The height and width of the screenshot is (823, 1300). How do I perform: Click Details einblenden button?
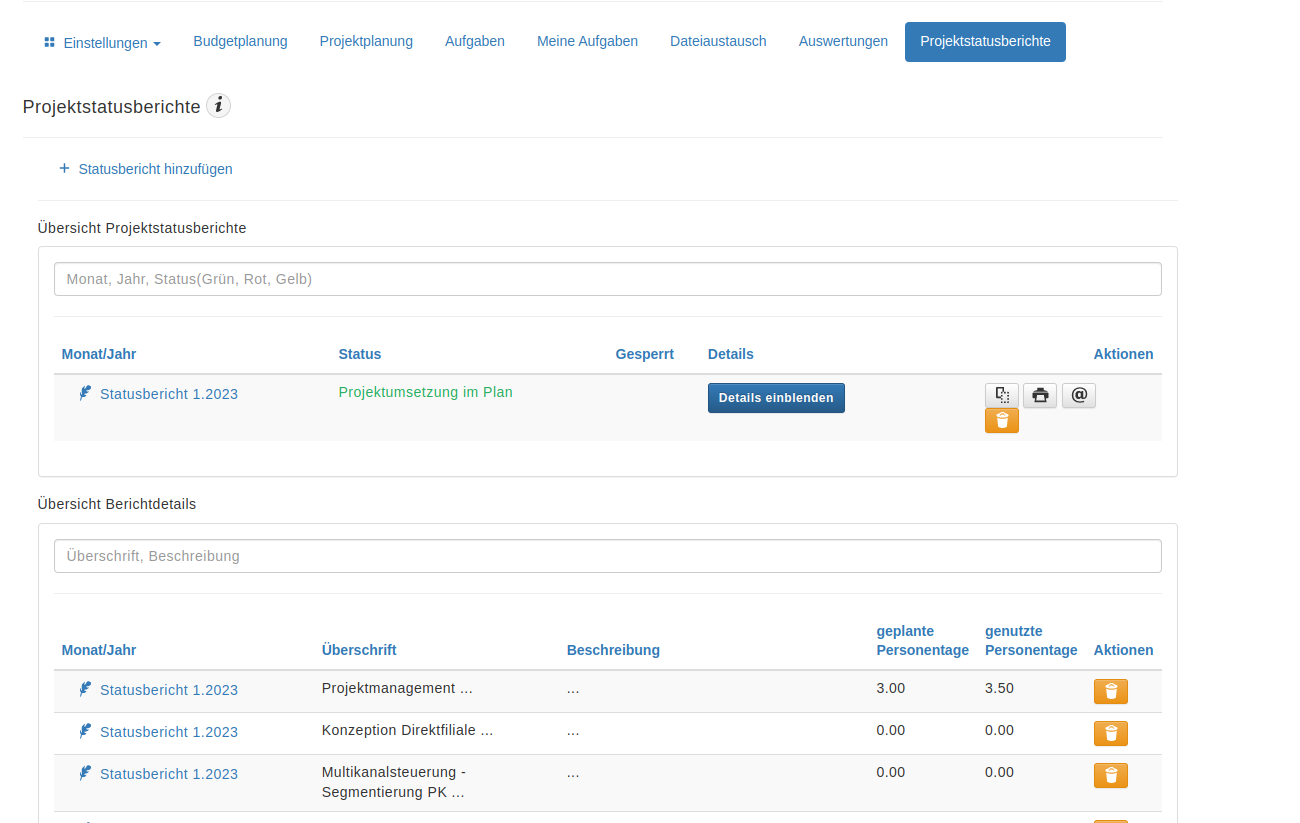coord(776,398)
